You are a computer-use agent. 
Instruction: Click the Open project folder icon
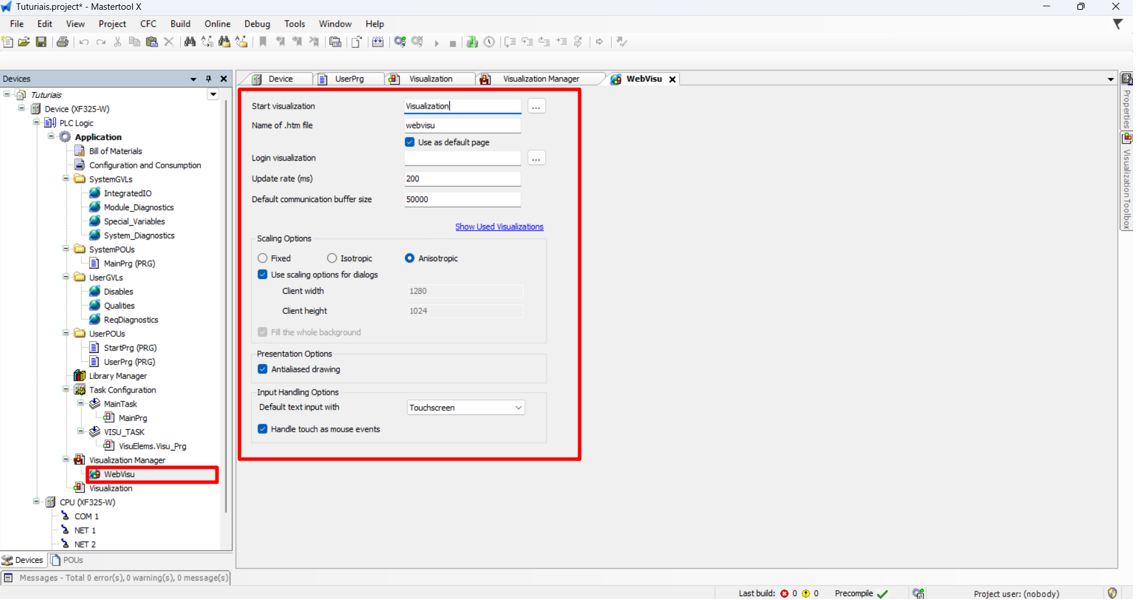point(24,42)
